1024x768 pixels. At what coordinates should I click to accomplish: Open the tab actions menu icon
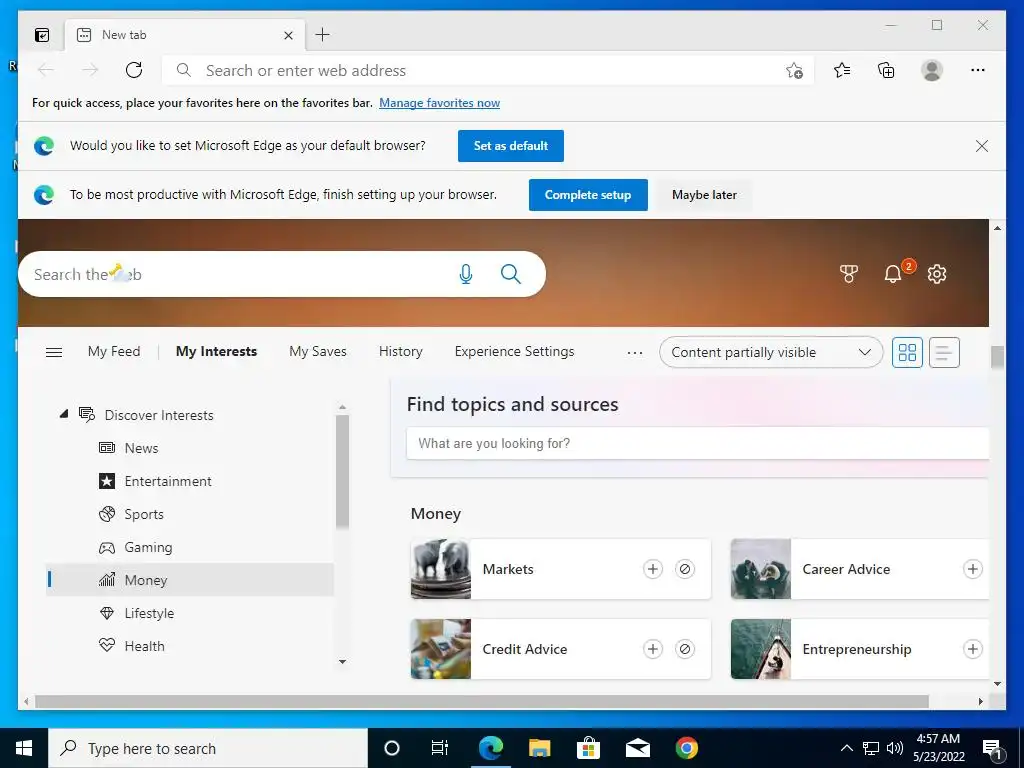point(42,35)
